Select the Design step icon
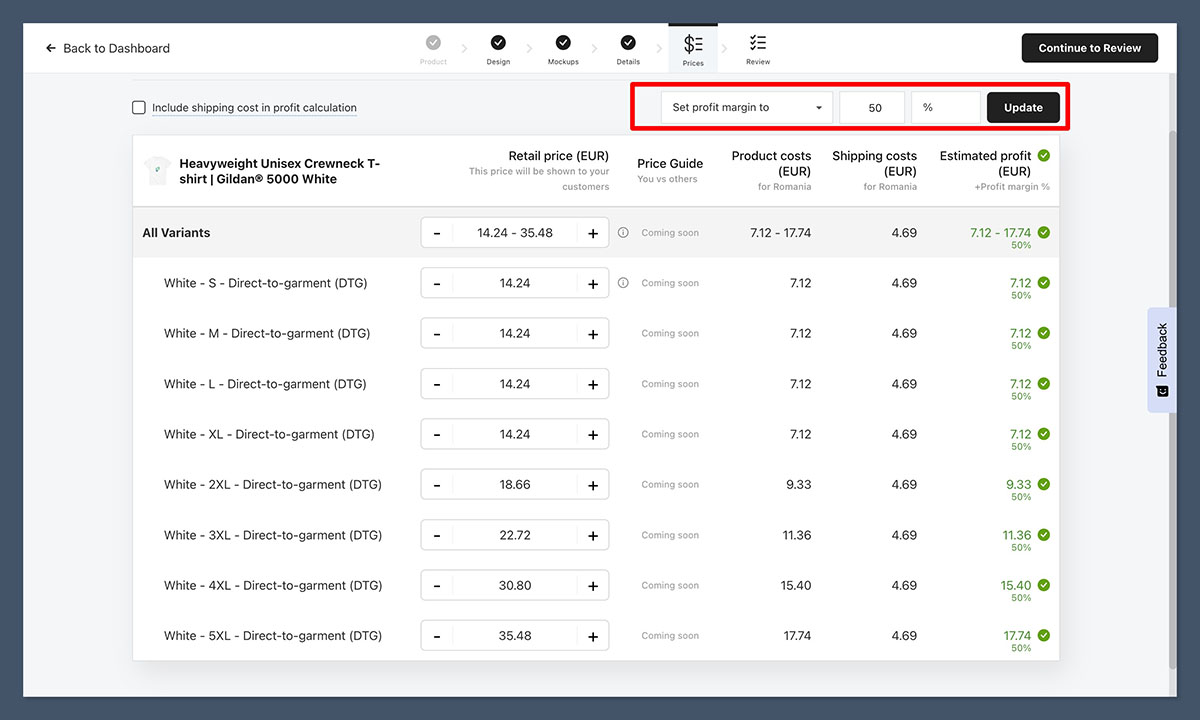Image resolution: width=1200 pixels, height=720 pixels. [x=498, y=41]
